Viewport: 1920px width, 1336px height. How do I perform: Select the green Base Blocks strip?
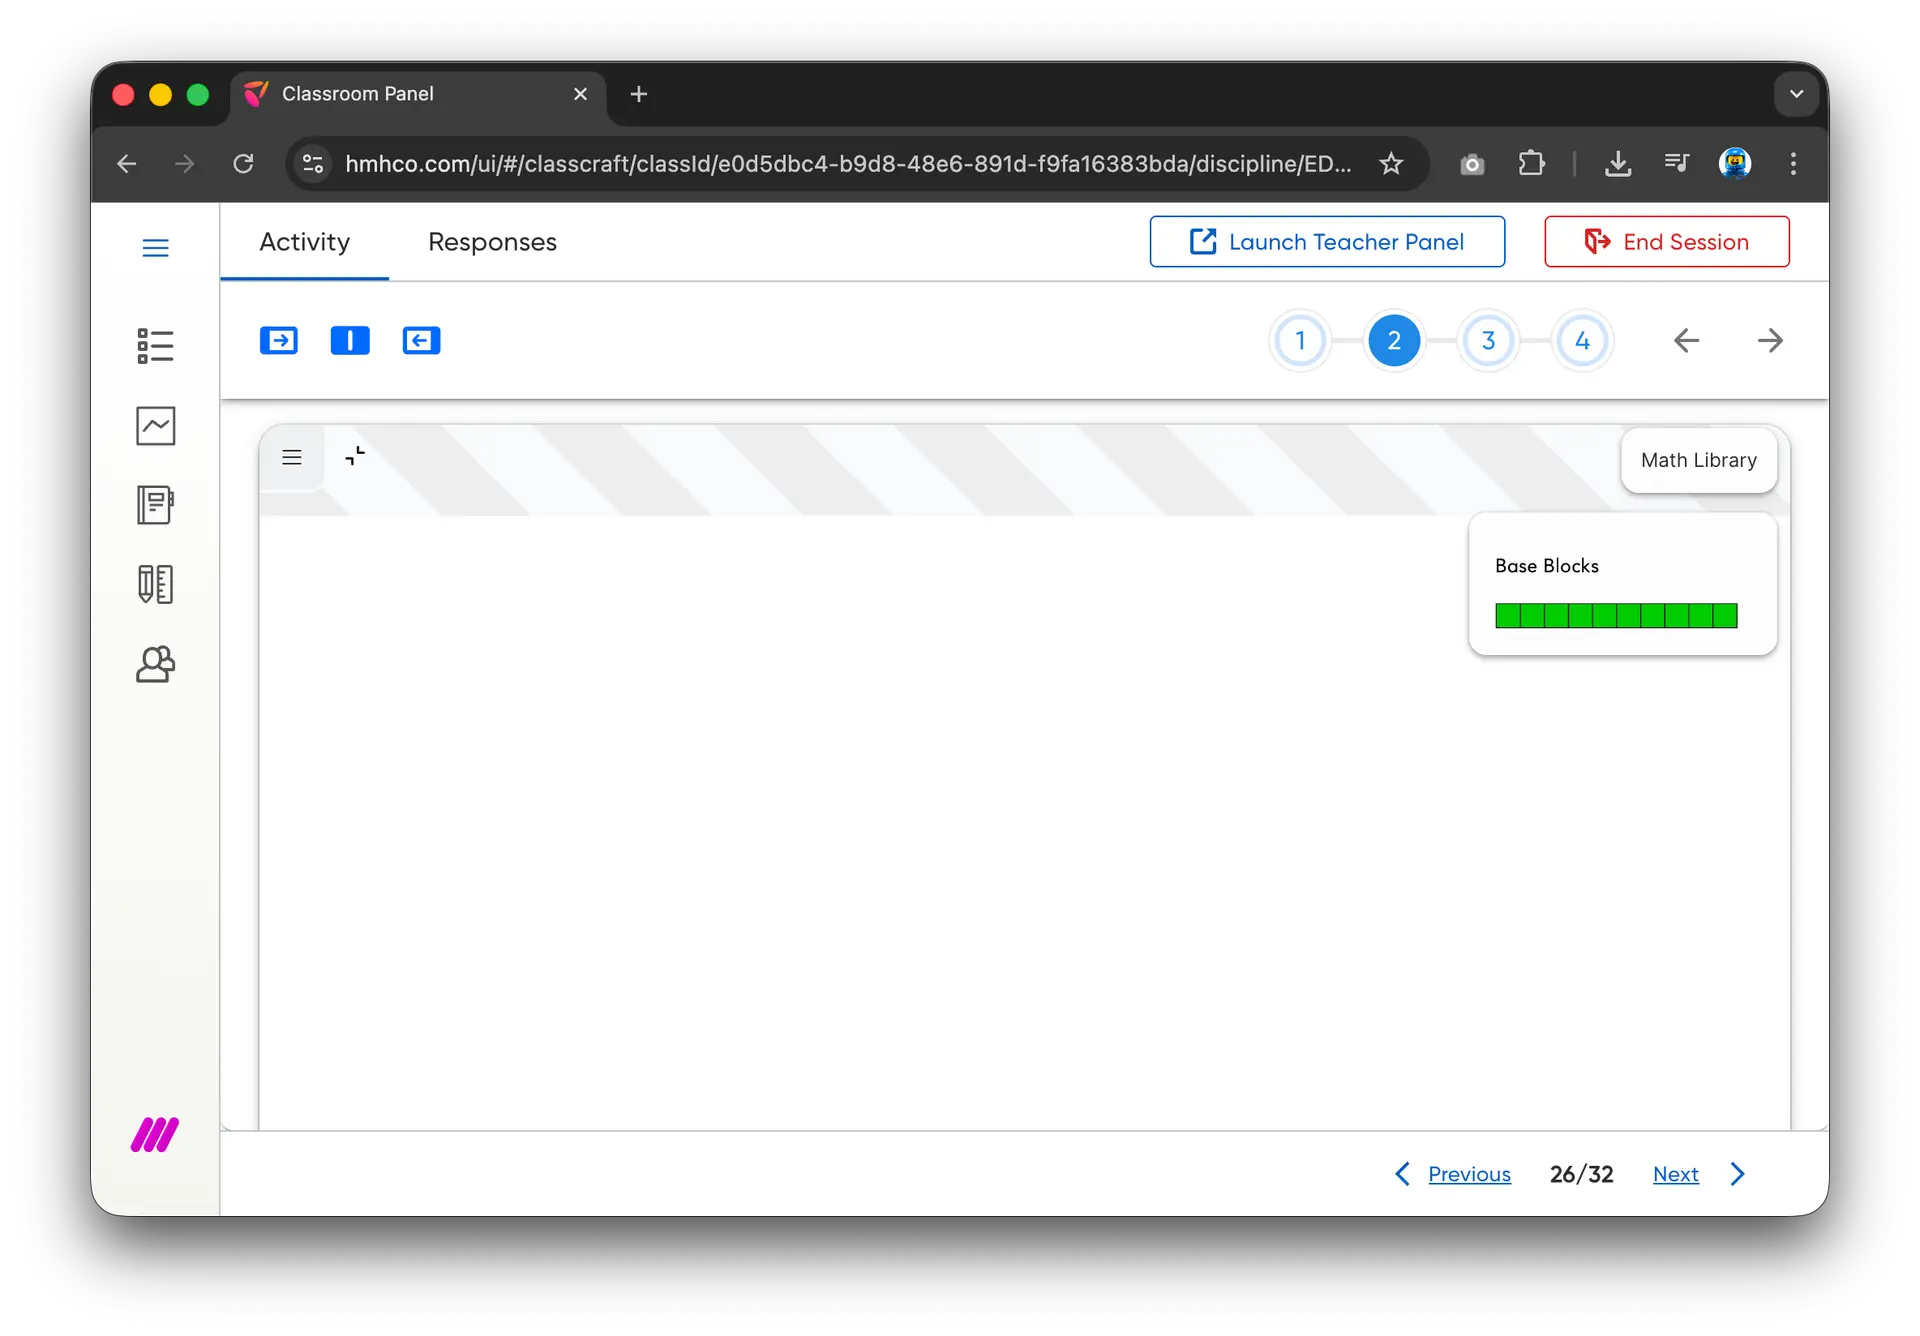[1616, 615]
